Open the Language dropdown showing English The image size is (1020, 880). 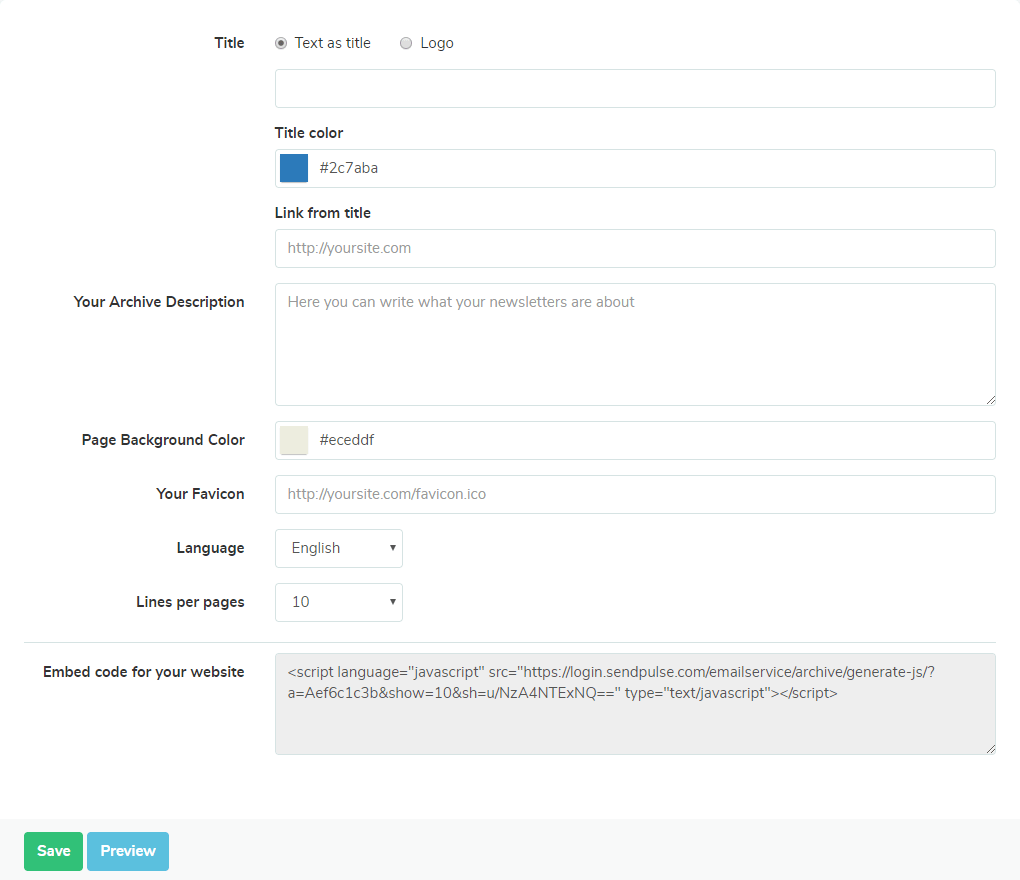click(339, 548)
